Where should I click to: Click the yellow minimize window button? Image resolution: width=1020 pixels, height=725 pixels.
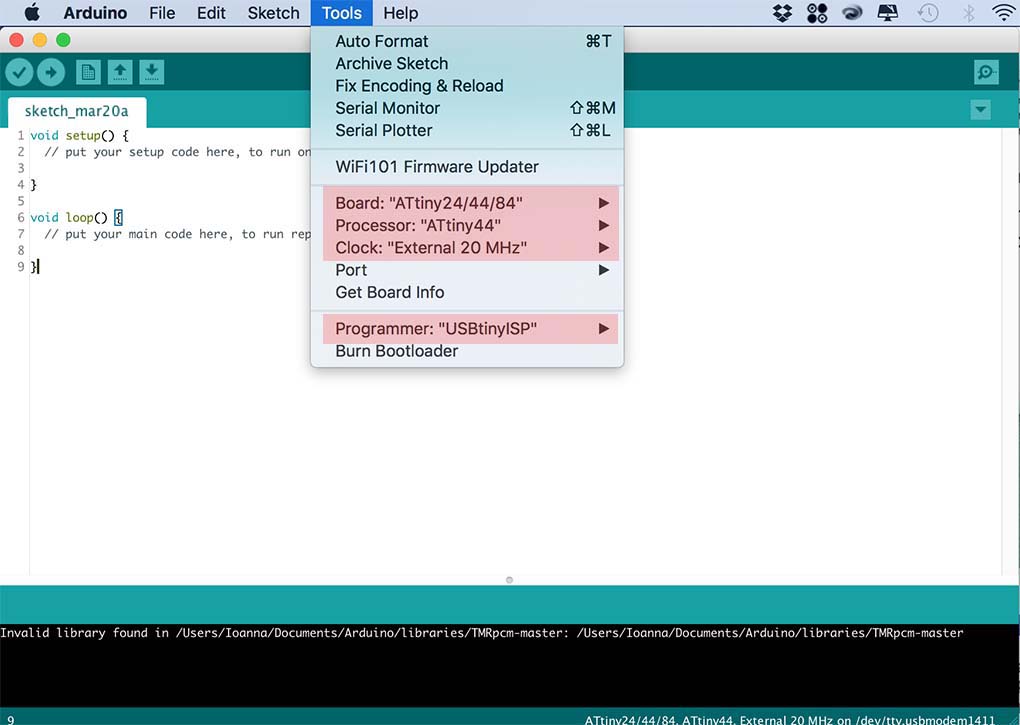point(40,40)
